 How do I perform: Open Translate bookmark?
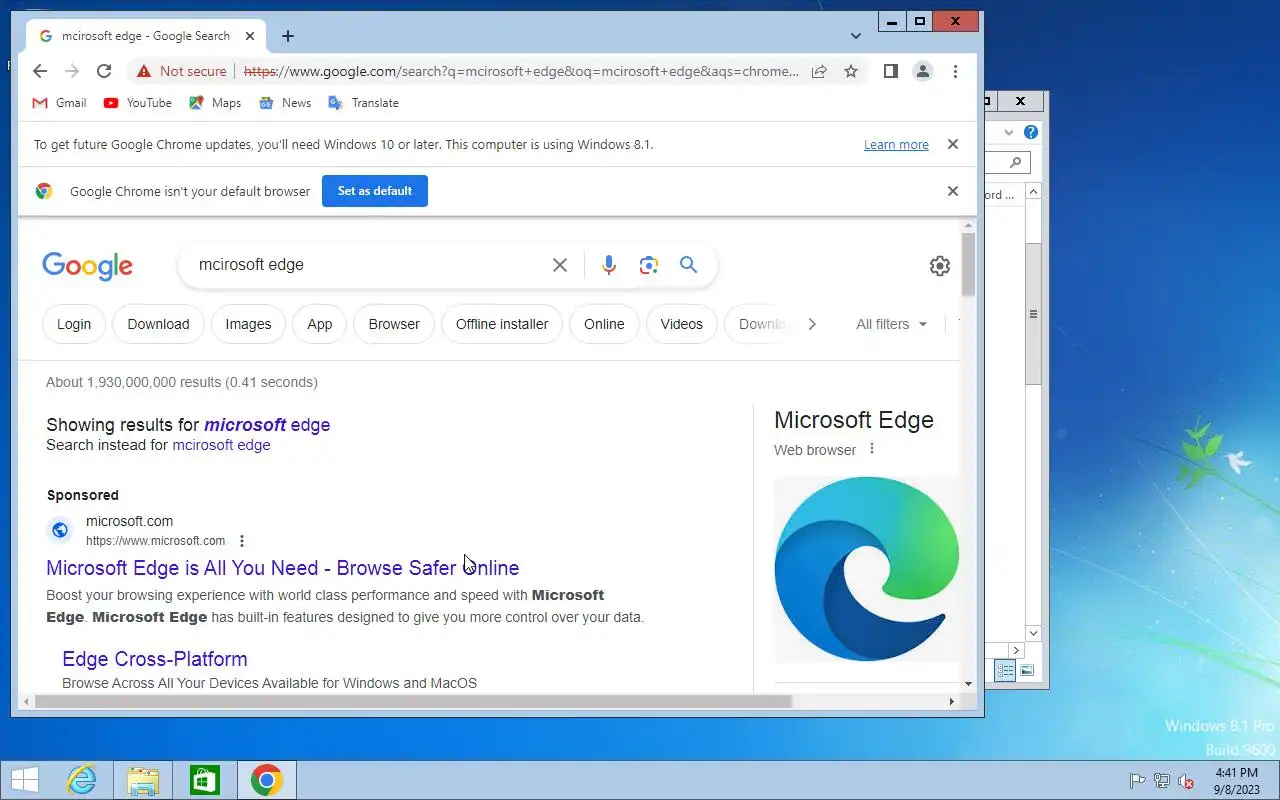coord(363,103)
